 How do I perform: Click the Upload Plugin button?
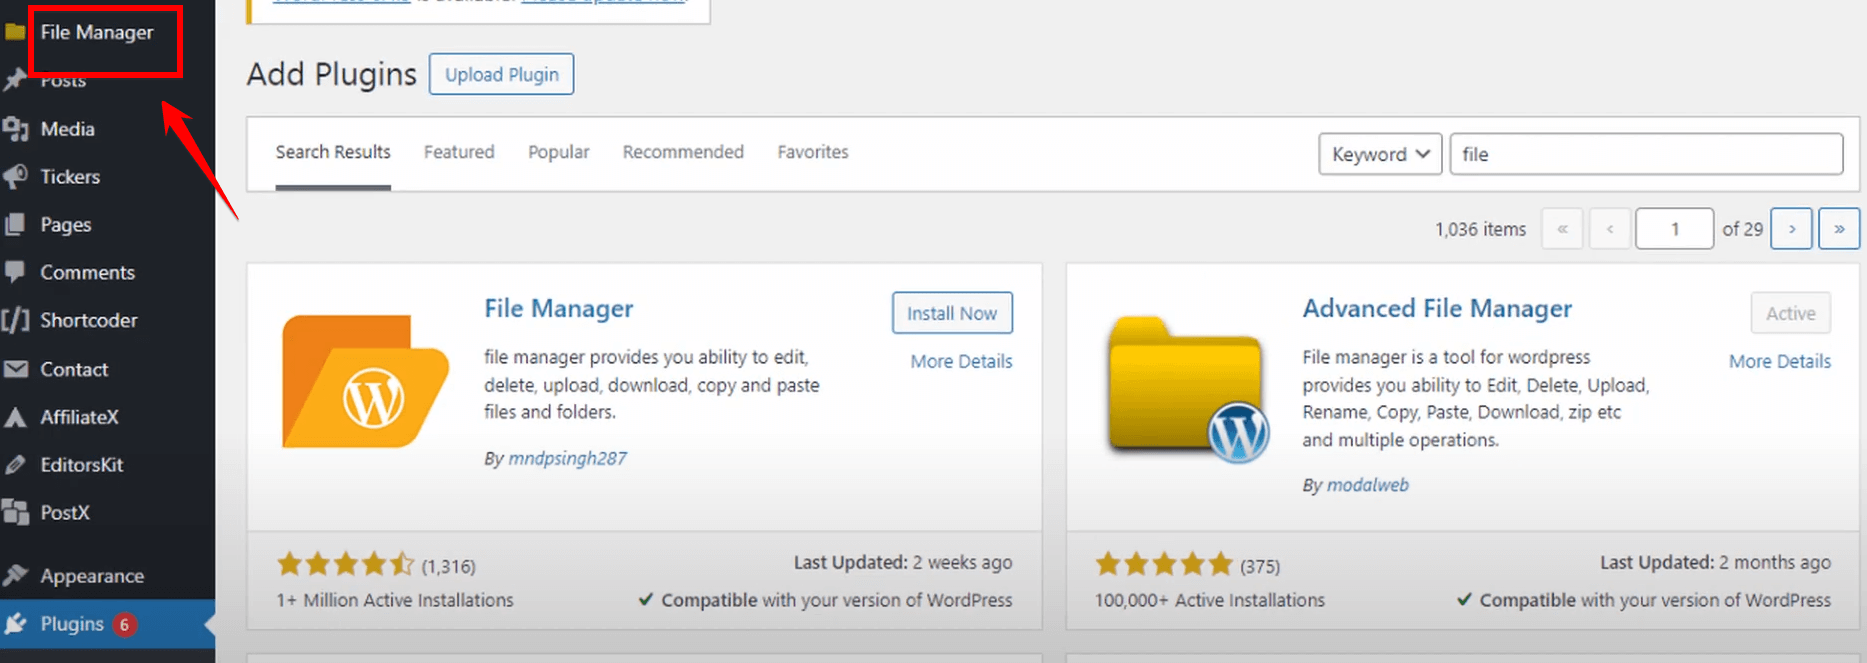[501, 75]
